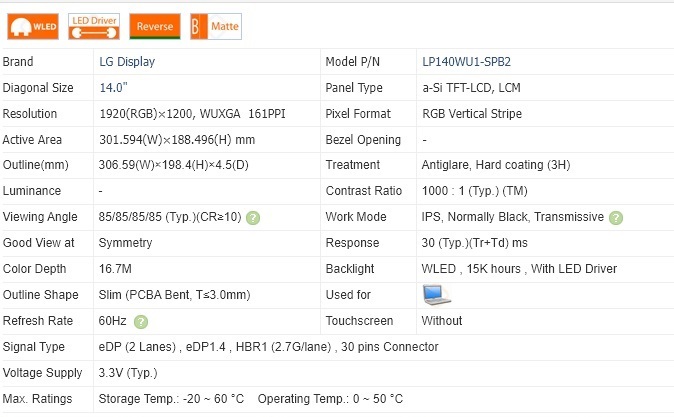Select the 60Hz refresh rate value
Viewport: 674px width, 417px height.
[113, 321]
